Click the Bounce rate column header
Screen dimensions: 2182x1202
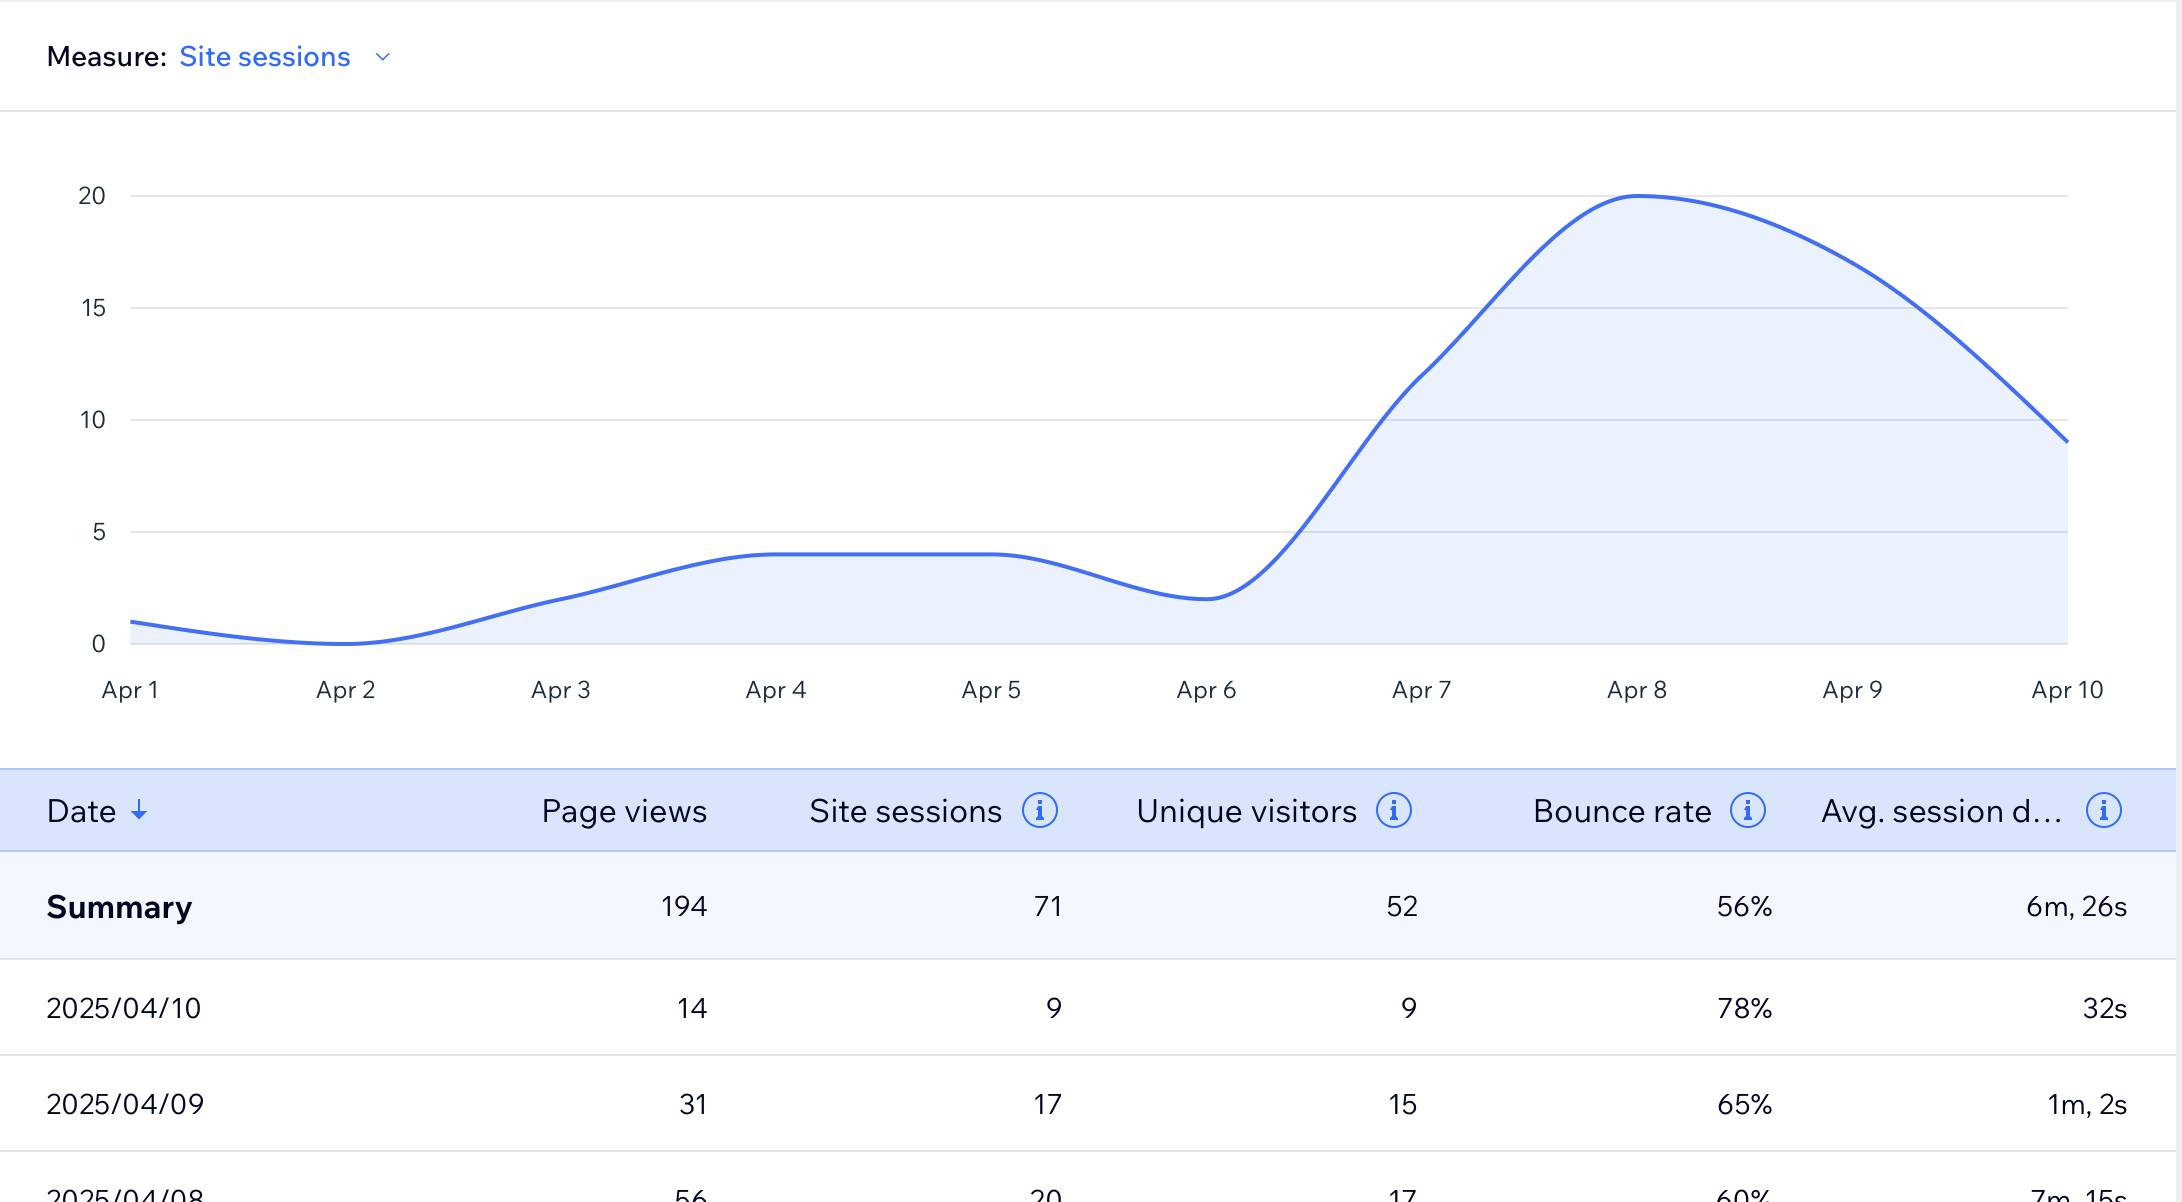coord(1620,811)
